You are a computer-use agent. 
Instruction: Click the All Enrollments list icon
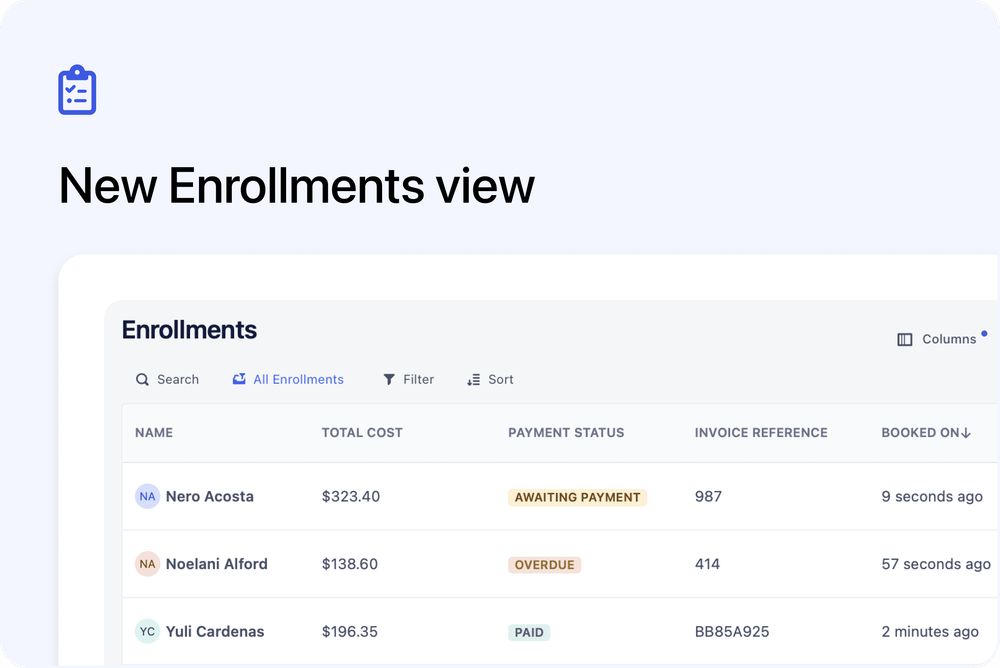(238, 379)
